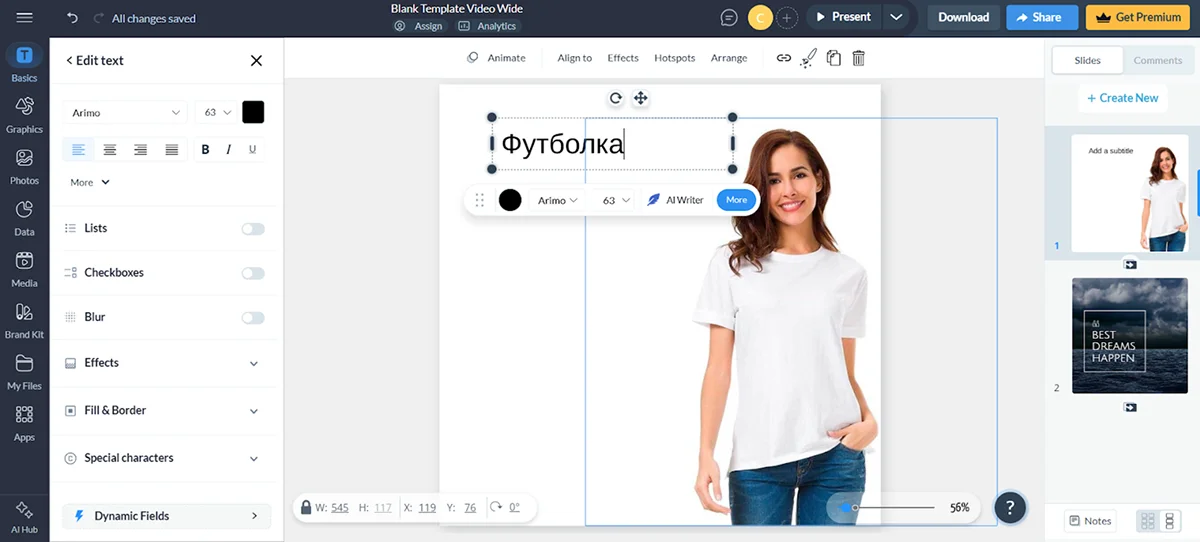Center align the text
Image resolution: width=1200 pixels, height=542 pixels.
pos(110,150)
